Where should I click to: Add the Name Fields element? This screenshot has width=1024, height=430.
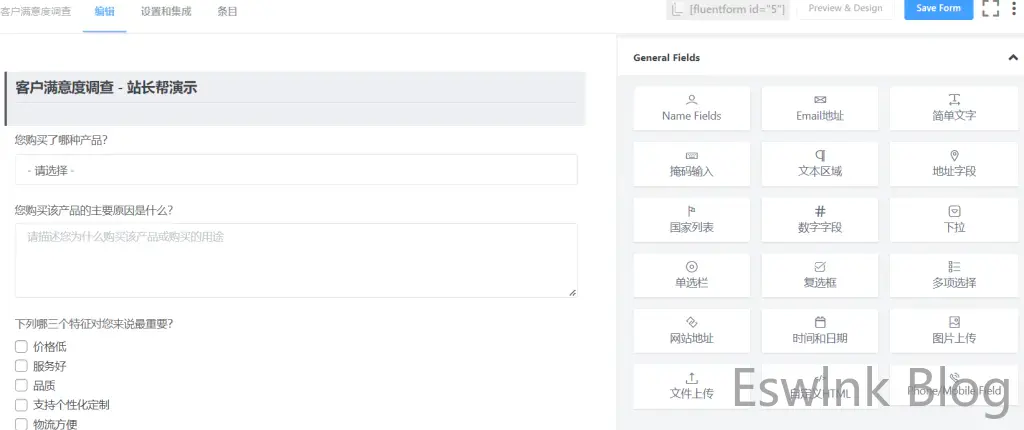click(691, 107)
